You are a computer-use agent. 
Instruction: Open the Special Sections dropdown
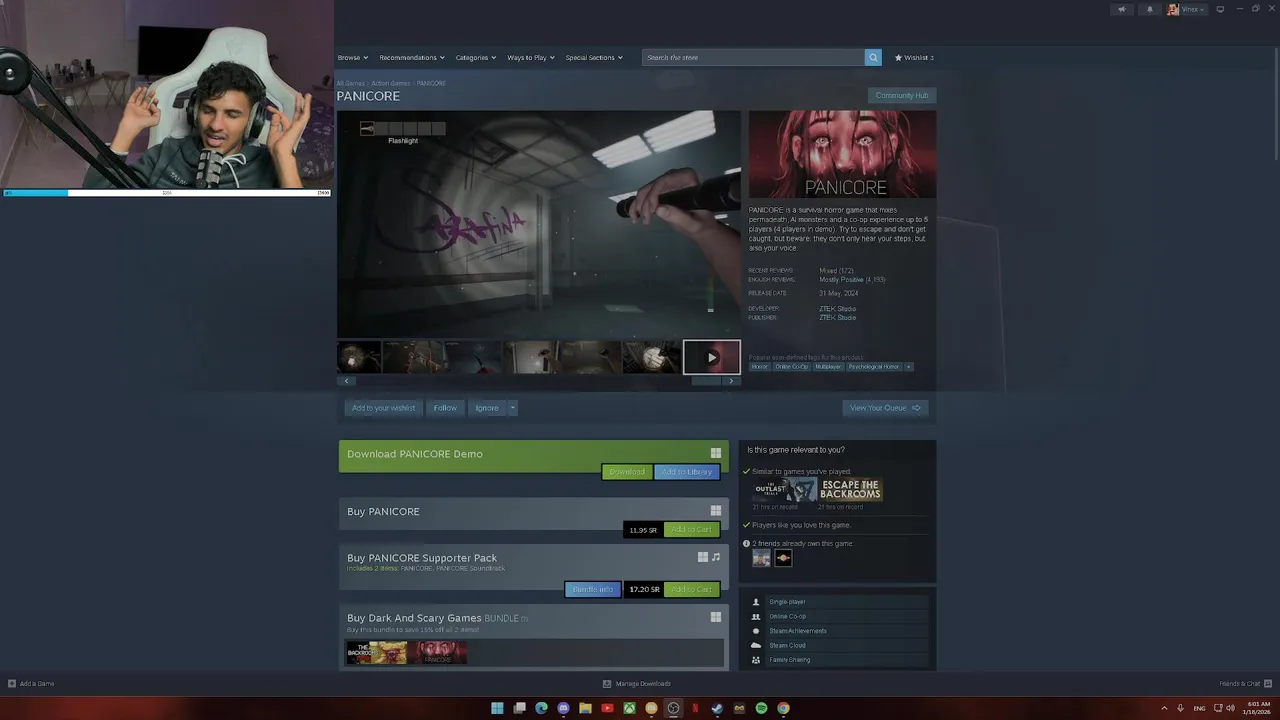[x=594, y=57]
